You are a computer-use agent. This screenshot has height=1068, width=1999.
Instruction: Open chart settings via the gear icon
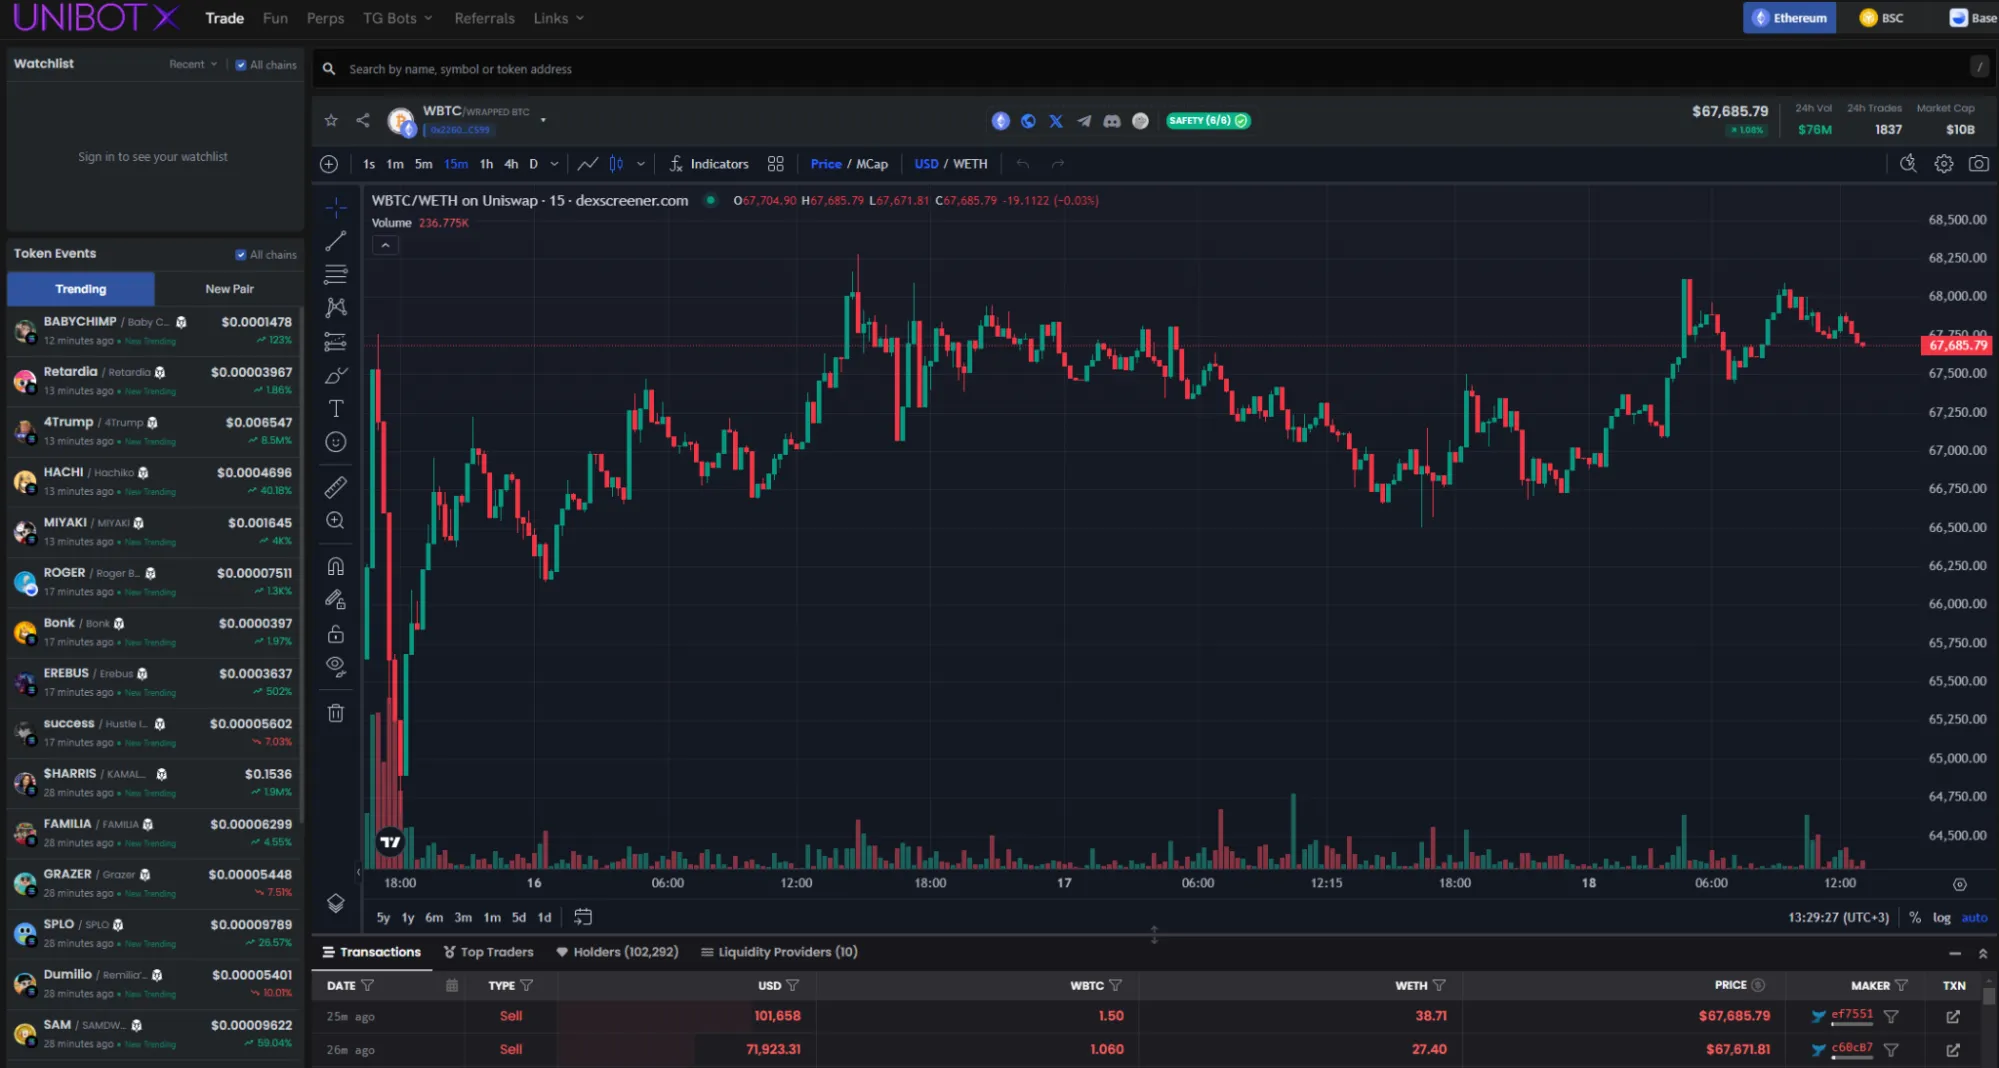point(1943,163)
